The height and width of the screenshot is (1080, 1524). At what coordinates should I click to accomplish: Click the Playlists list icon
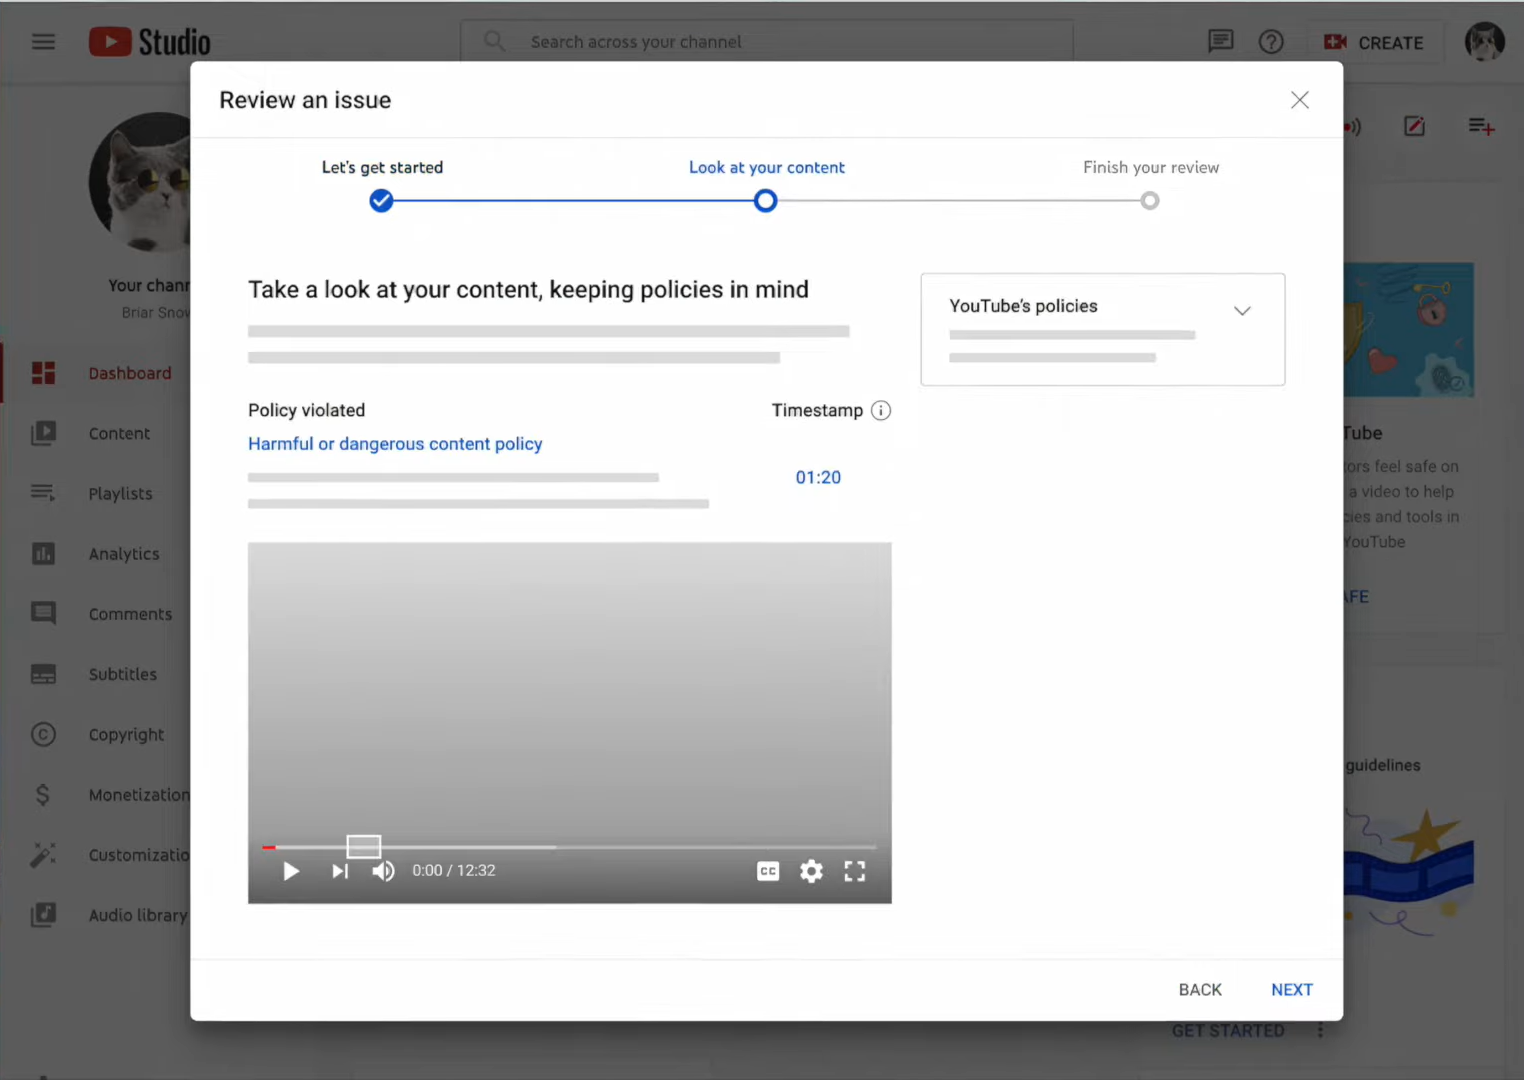pos(43,493)
